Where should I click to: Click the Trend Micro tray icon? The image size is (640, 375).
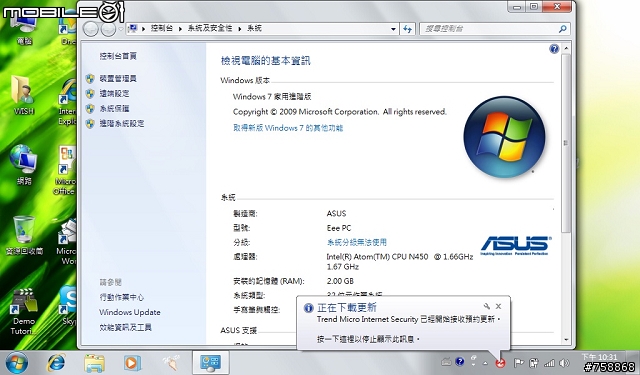click(x=500, y=363)
